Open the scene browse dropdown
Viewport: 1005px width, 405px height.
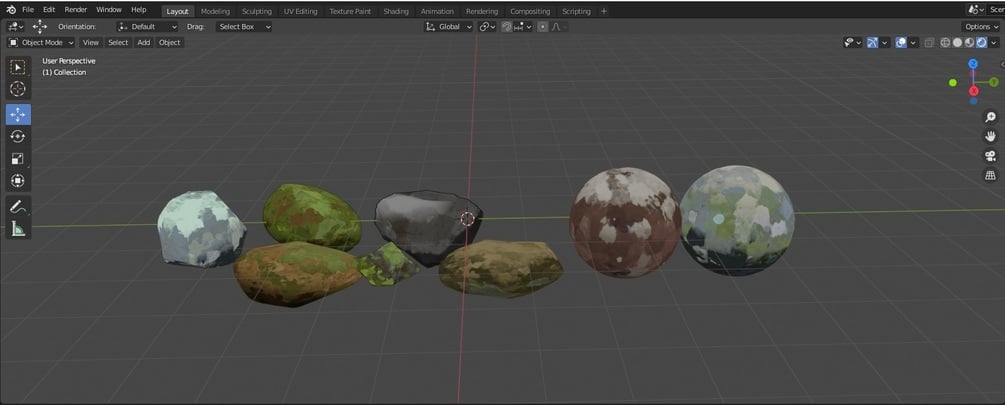coord(977,10)
